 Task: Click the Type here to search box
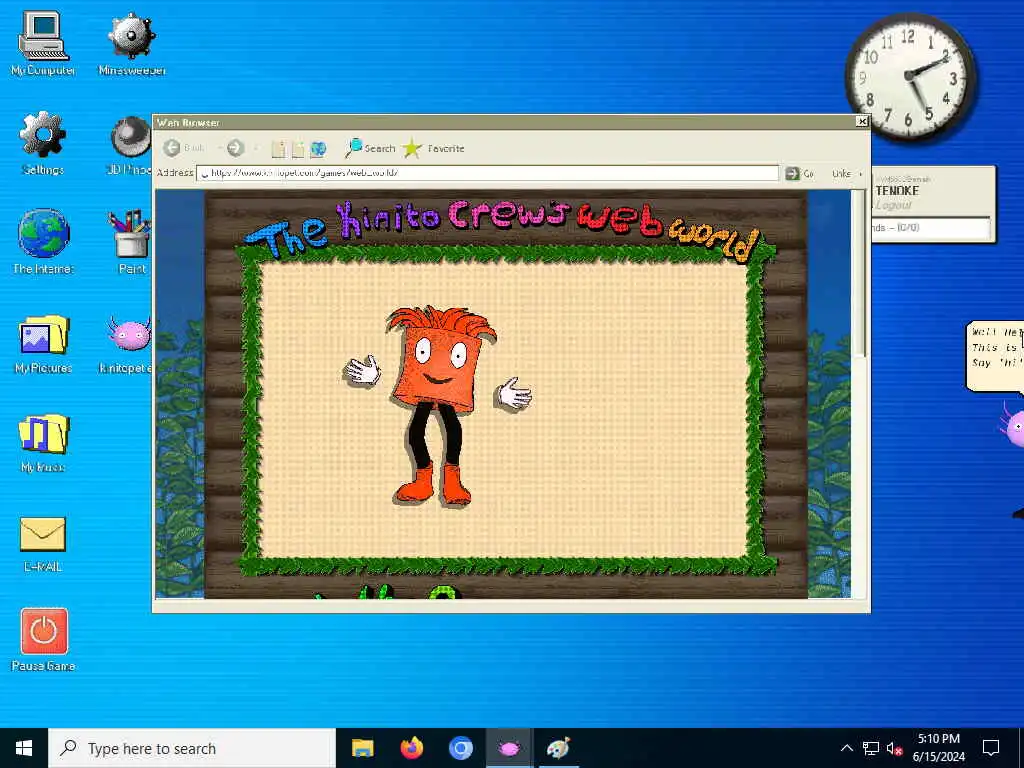pos(192,748)
